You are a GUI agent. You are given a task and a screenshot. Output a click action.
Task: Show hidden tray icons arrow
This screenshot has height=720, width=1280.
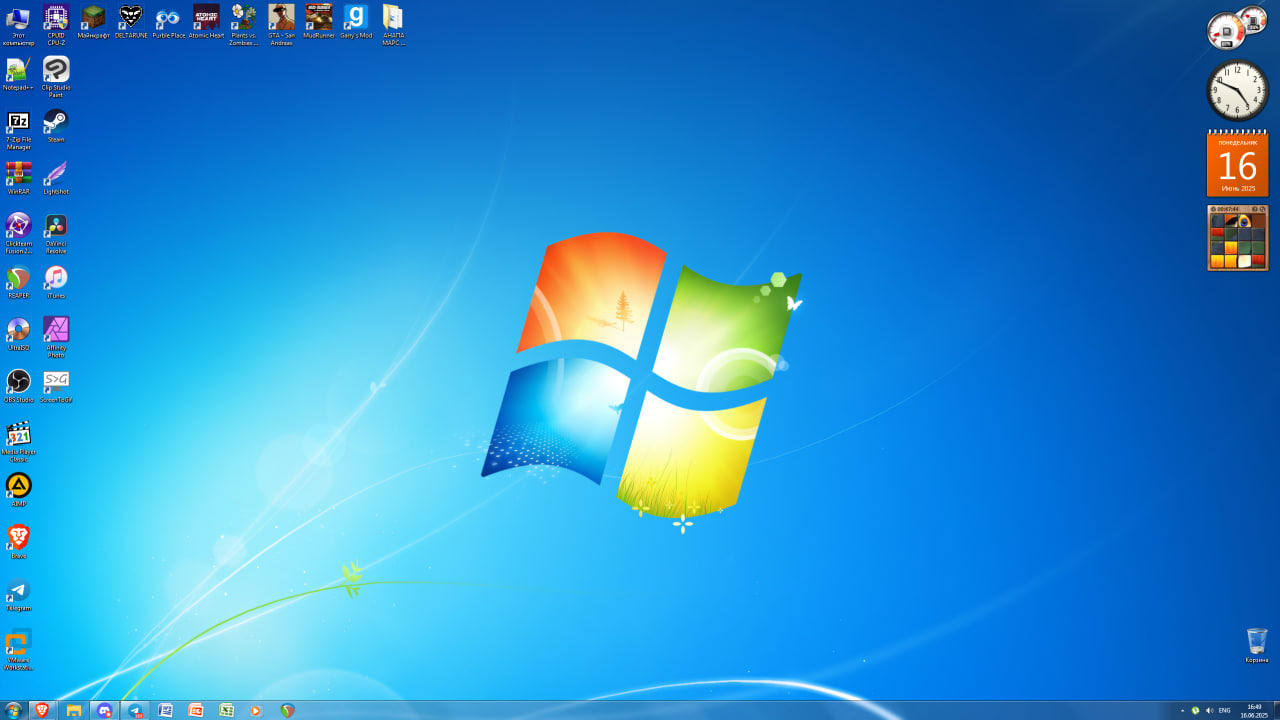[x=1182, y=710]
